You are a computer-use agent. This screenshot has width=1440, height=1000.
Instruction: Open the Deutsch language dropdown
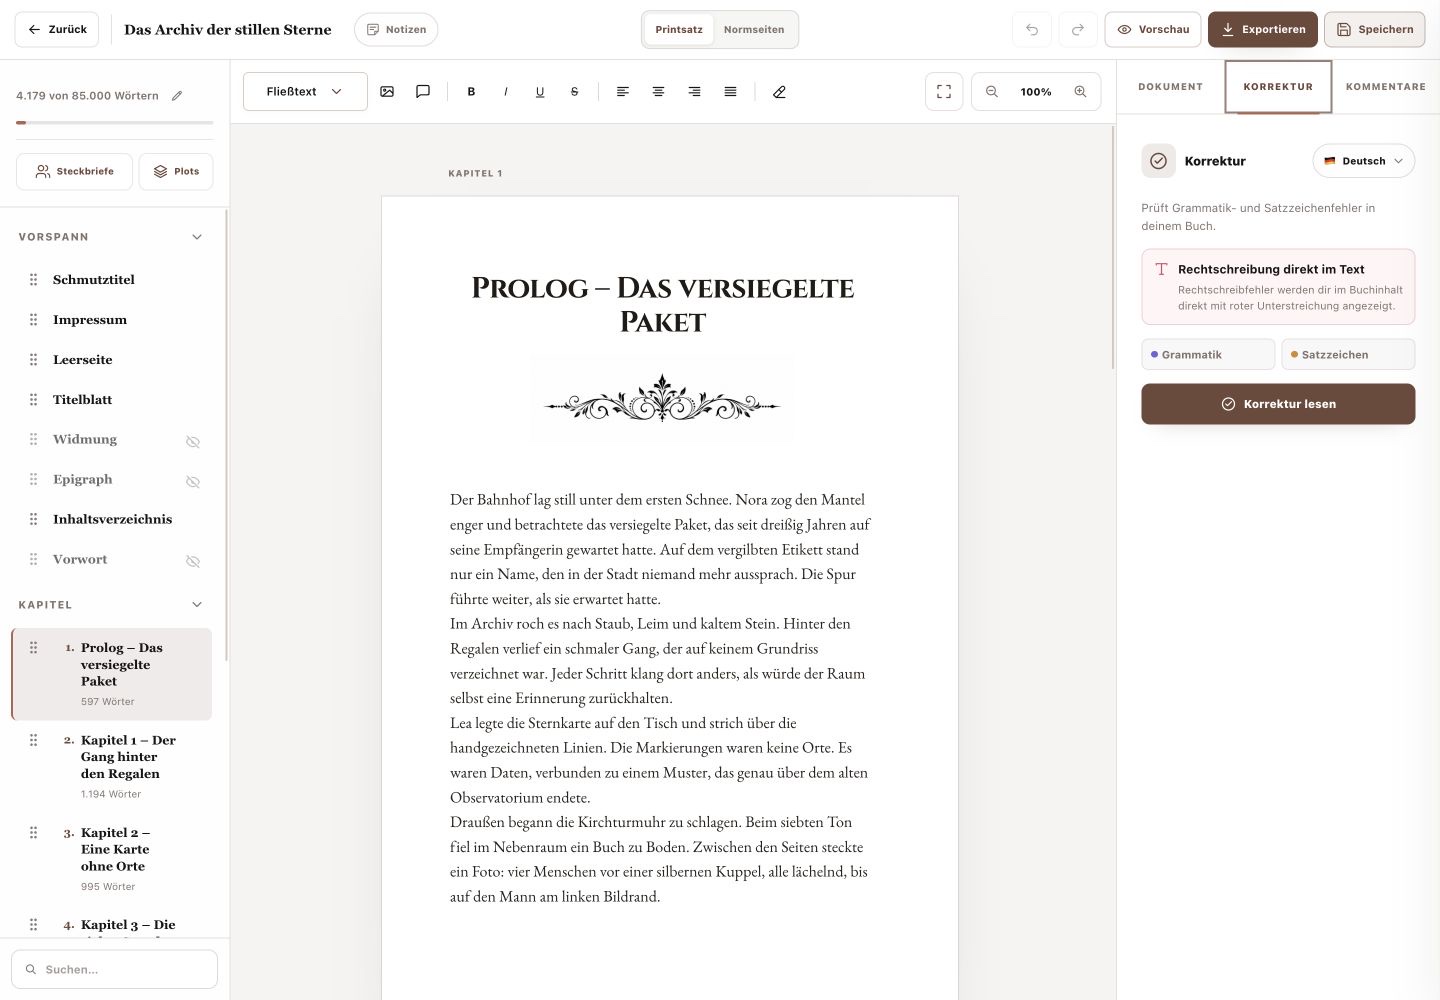pos(1363,161)
